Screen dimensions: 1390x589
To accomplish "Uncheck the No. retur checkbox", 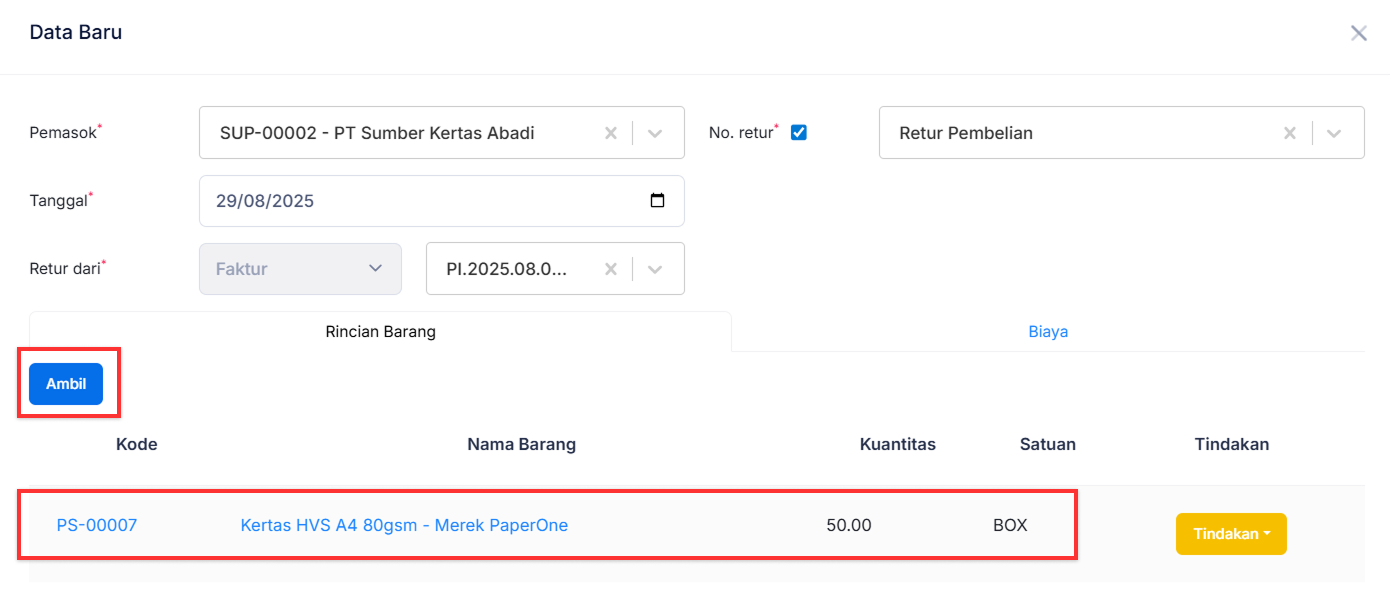I will coord(798,131).
